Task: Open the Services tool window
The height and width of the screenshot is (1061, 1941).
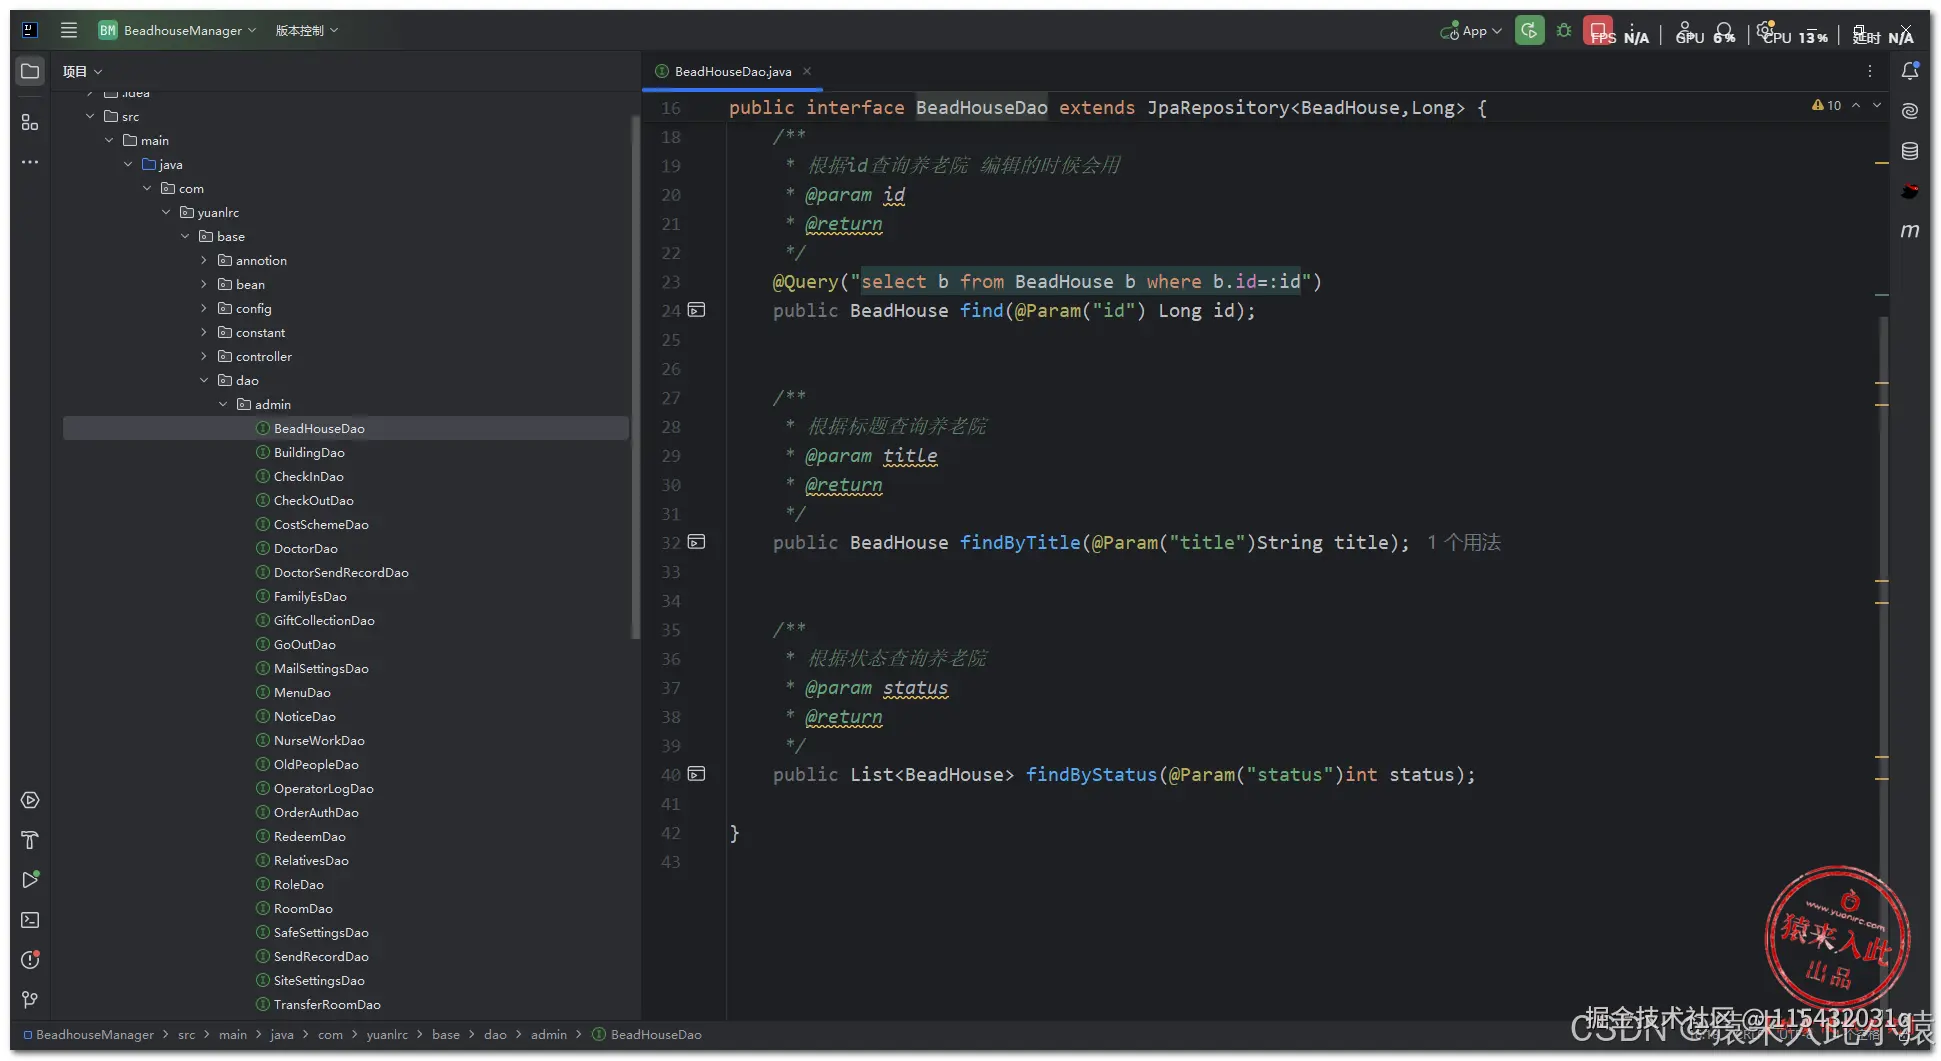Action: pyautogui.click(x=30, y=800)
